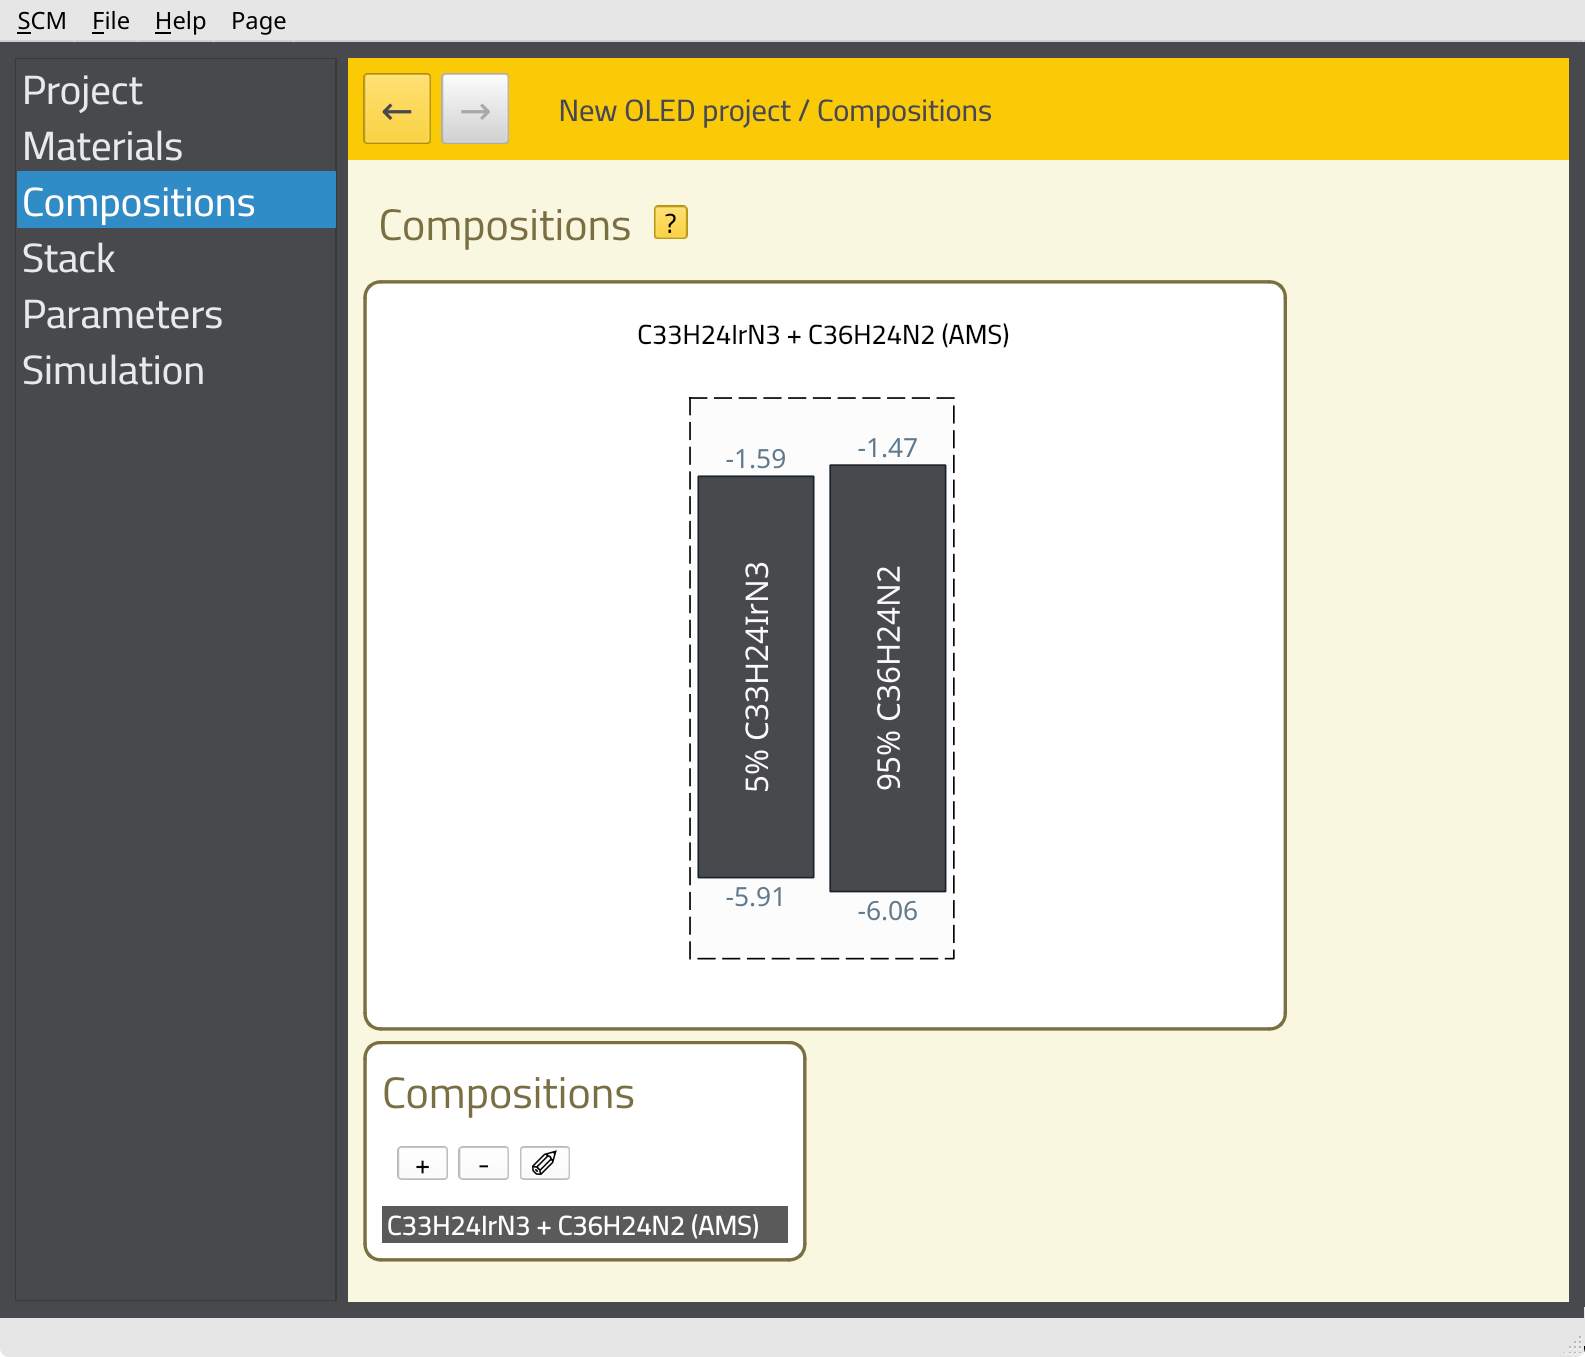The image size is (1585, 1357).
Task: Remove composition using the minus button
Action: click(483, 1164)
